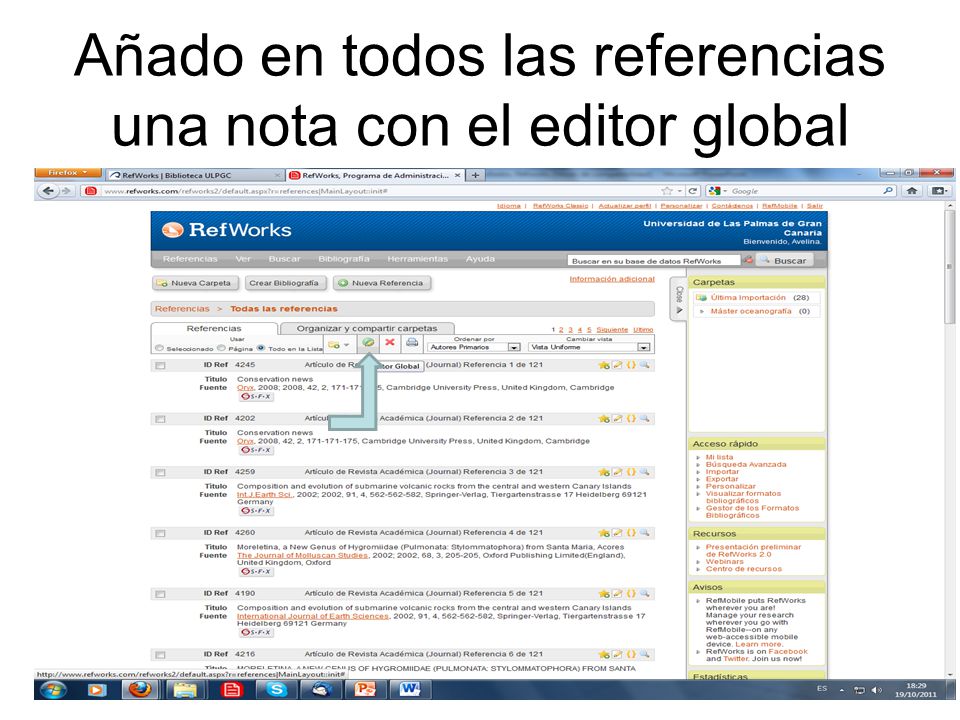View reference 4190 with its magnifier icon
This screenshot has height=720, width=960.
tap(644, 593)
